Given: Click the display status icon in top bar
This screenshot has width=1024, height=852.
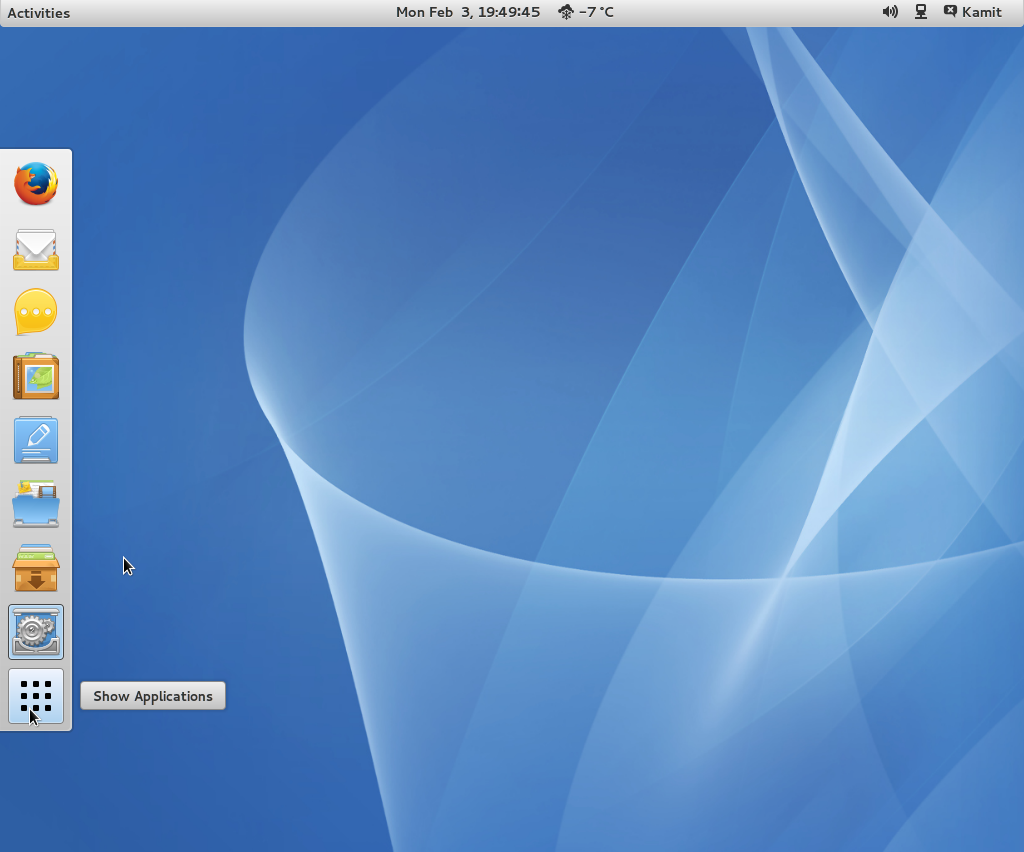Looking at the screenshot, I should 919,12.
